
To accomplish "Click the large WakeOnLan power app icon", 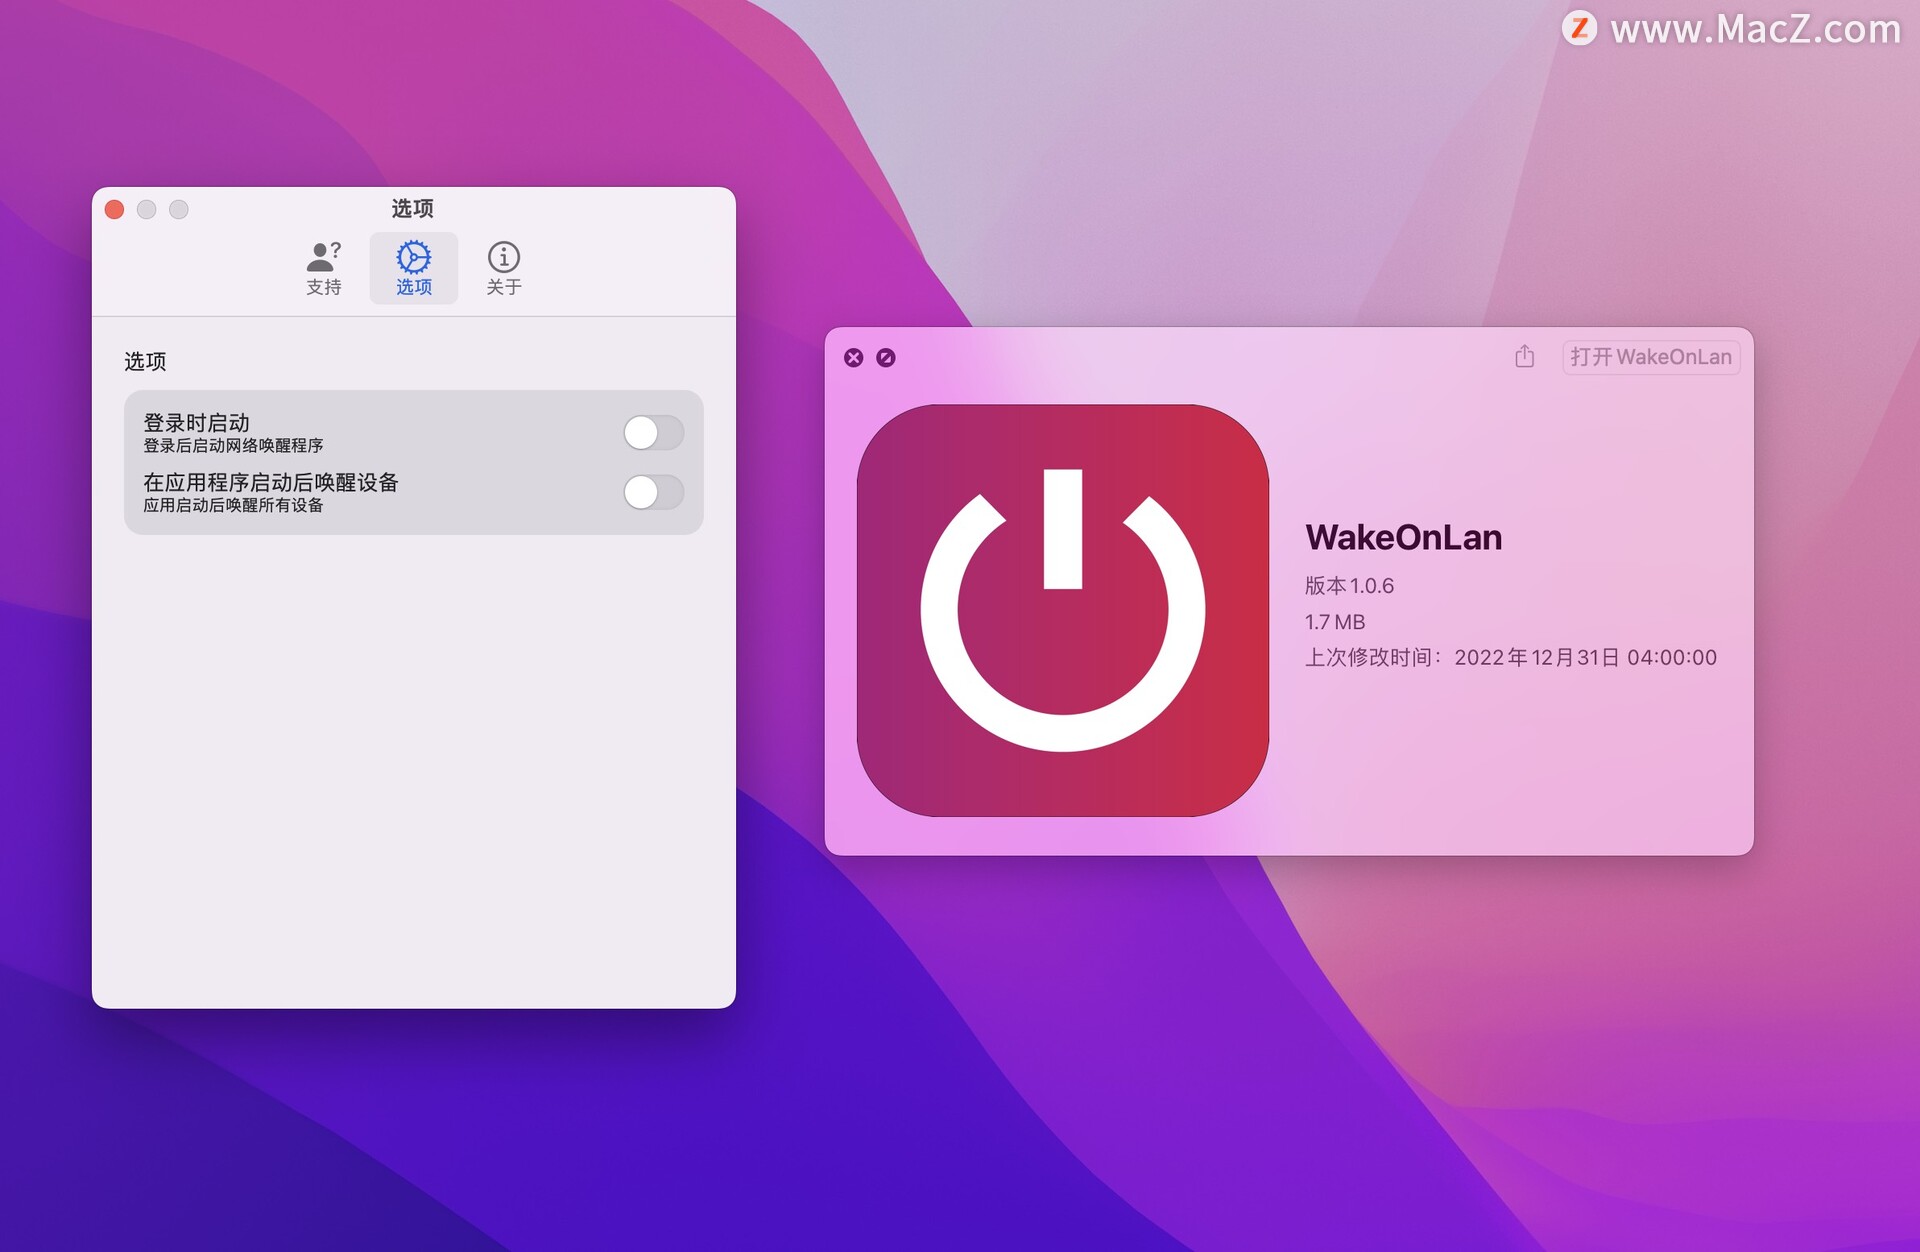I will 1062,610.
